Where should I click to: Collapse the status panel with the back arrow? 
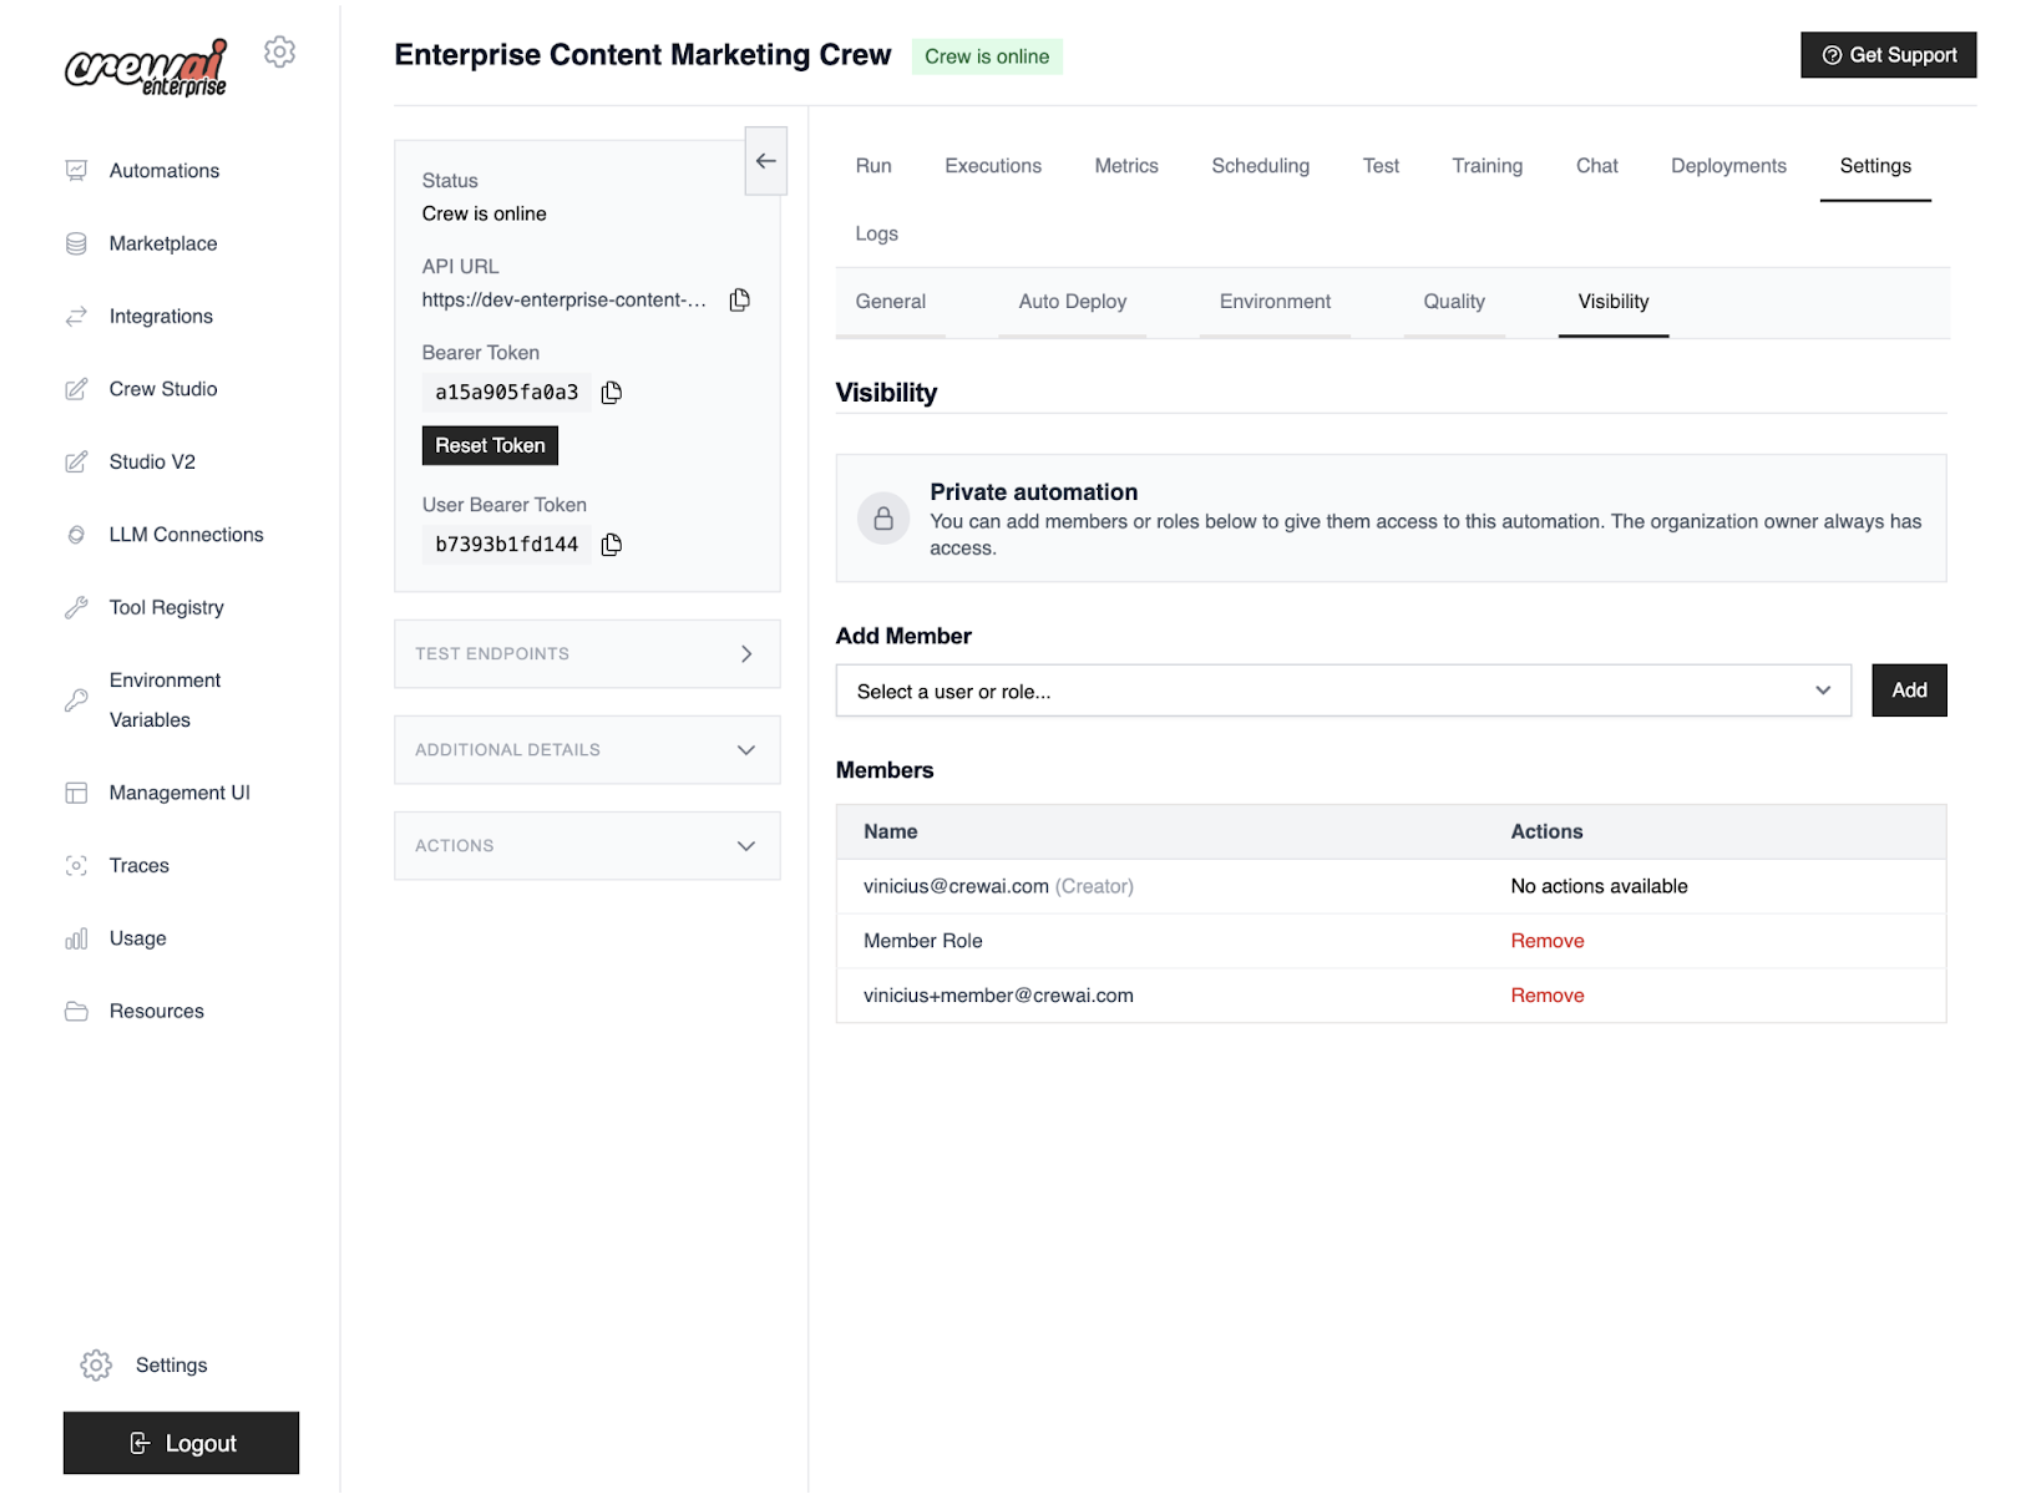(x=766, y=161)
